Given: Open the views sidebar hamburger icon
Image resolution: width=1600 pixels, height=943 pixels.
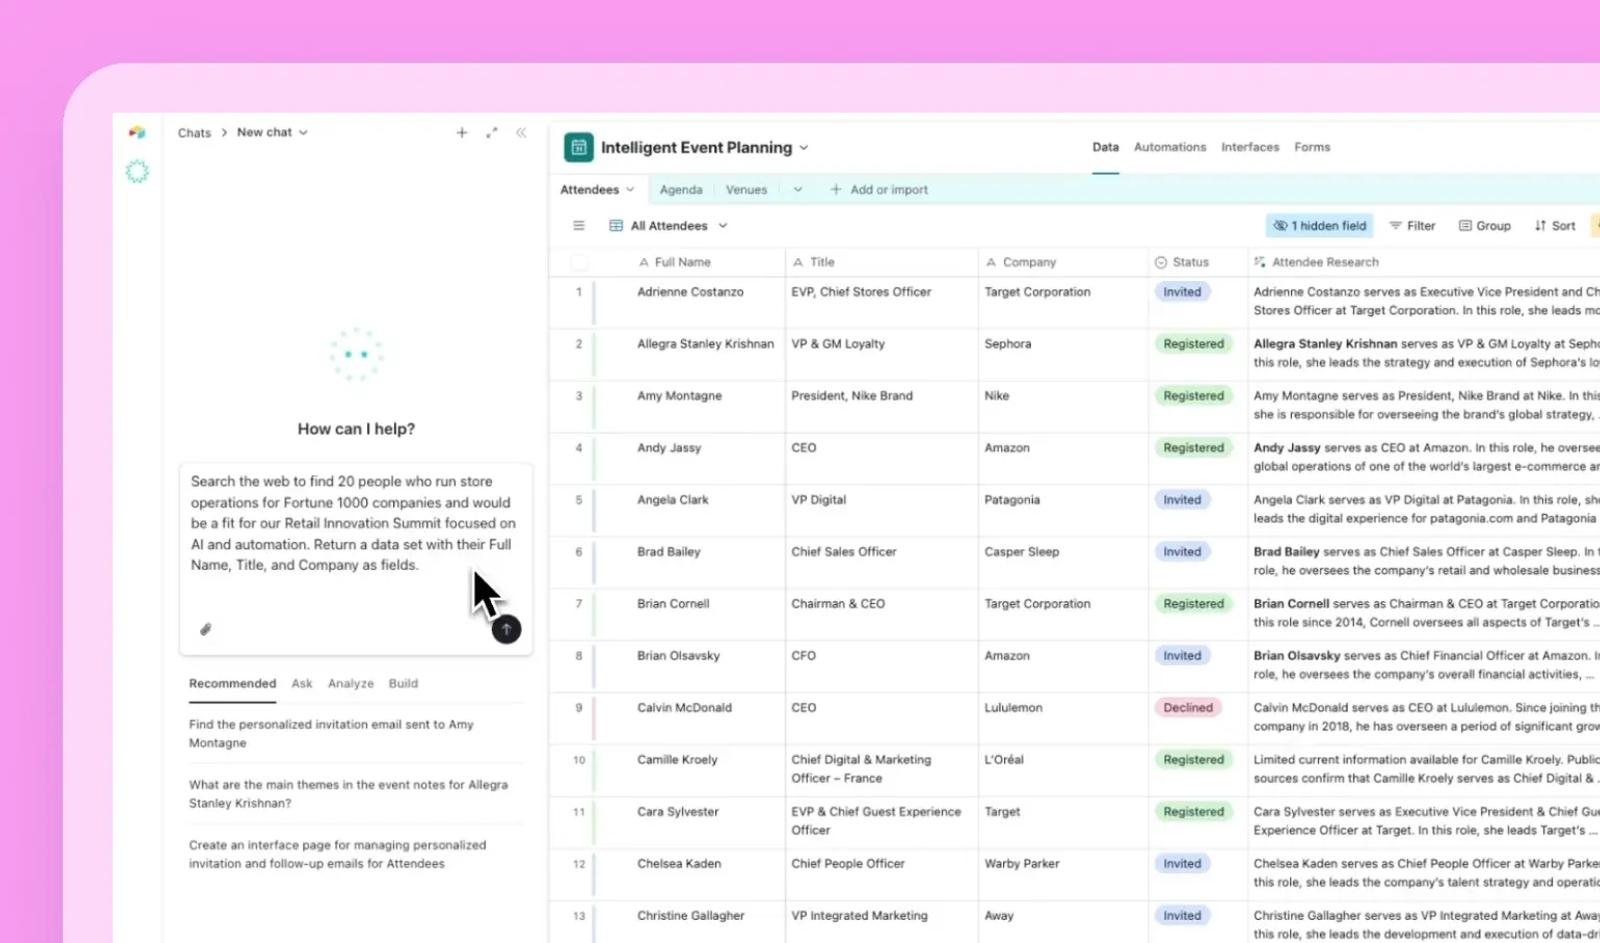Looking at the screenshot, I should click(578, 226).
